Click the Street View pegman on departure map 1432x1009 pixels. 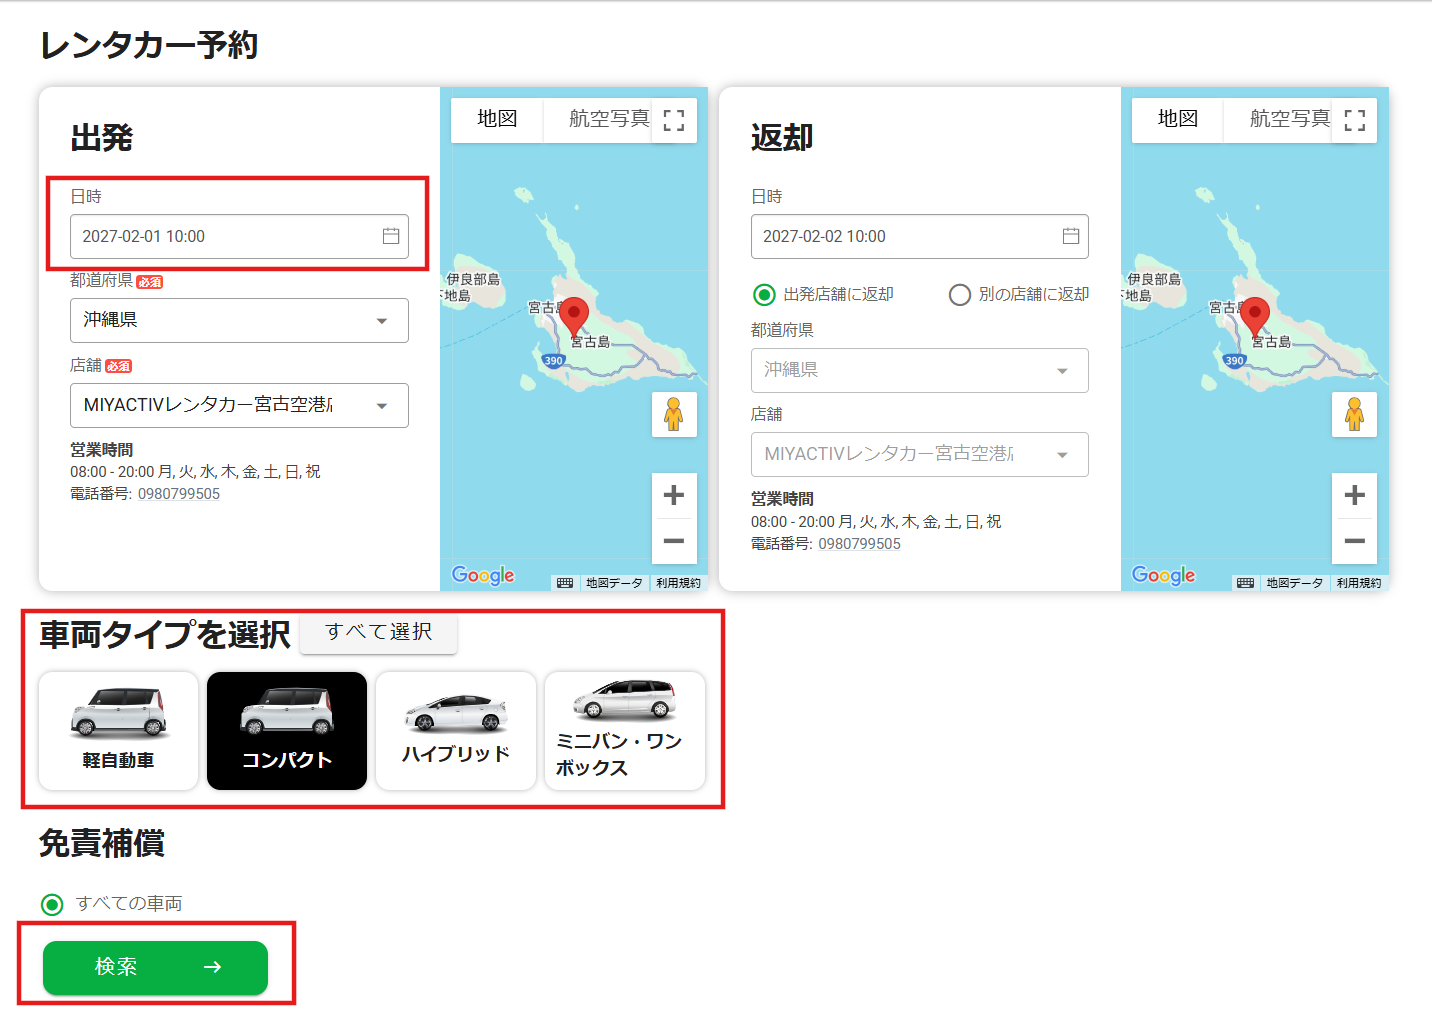674,414
